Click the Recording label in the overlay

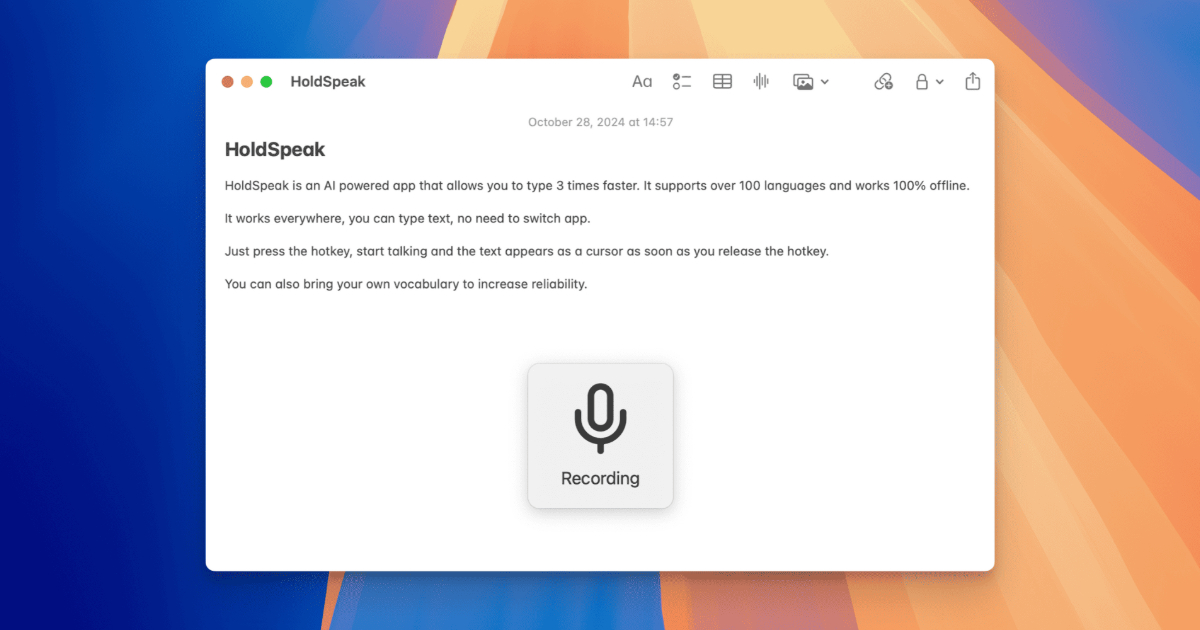[x=600, y=478]
